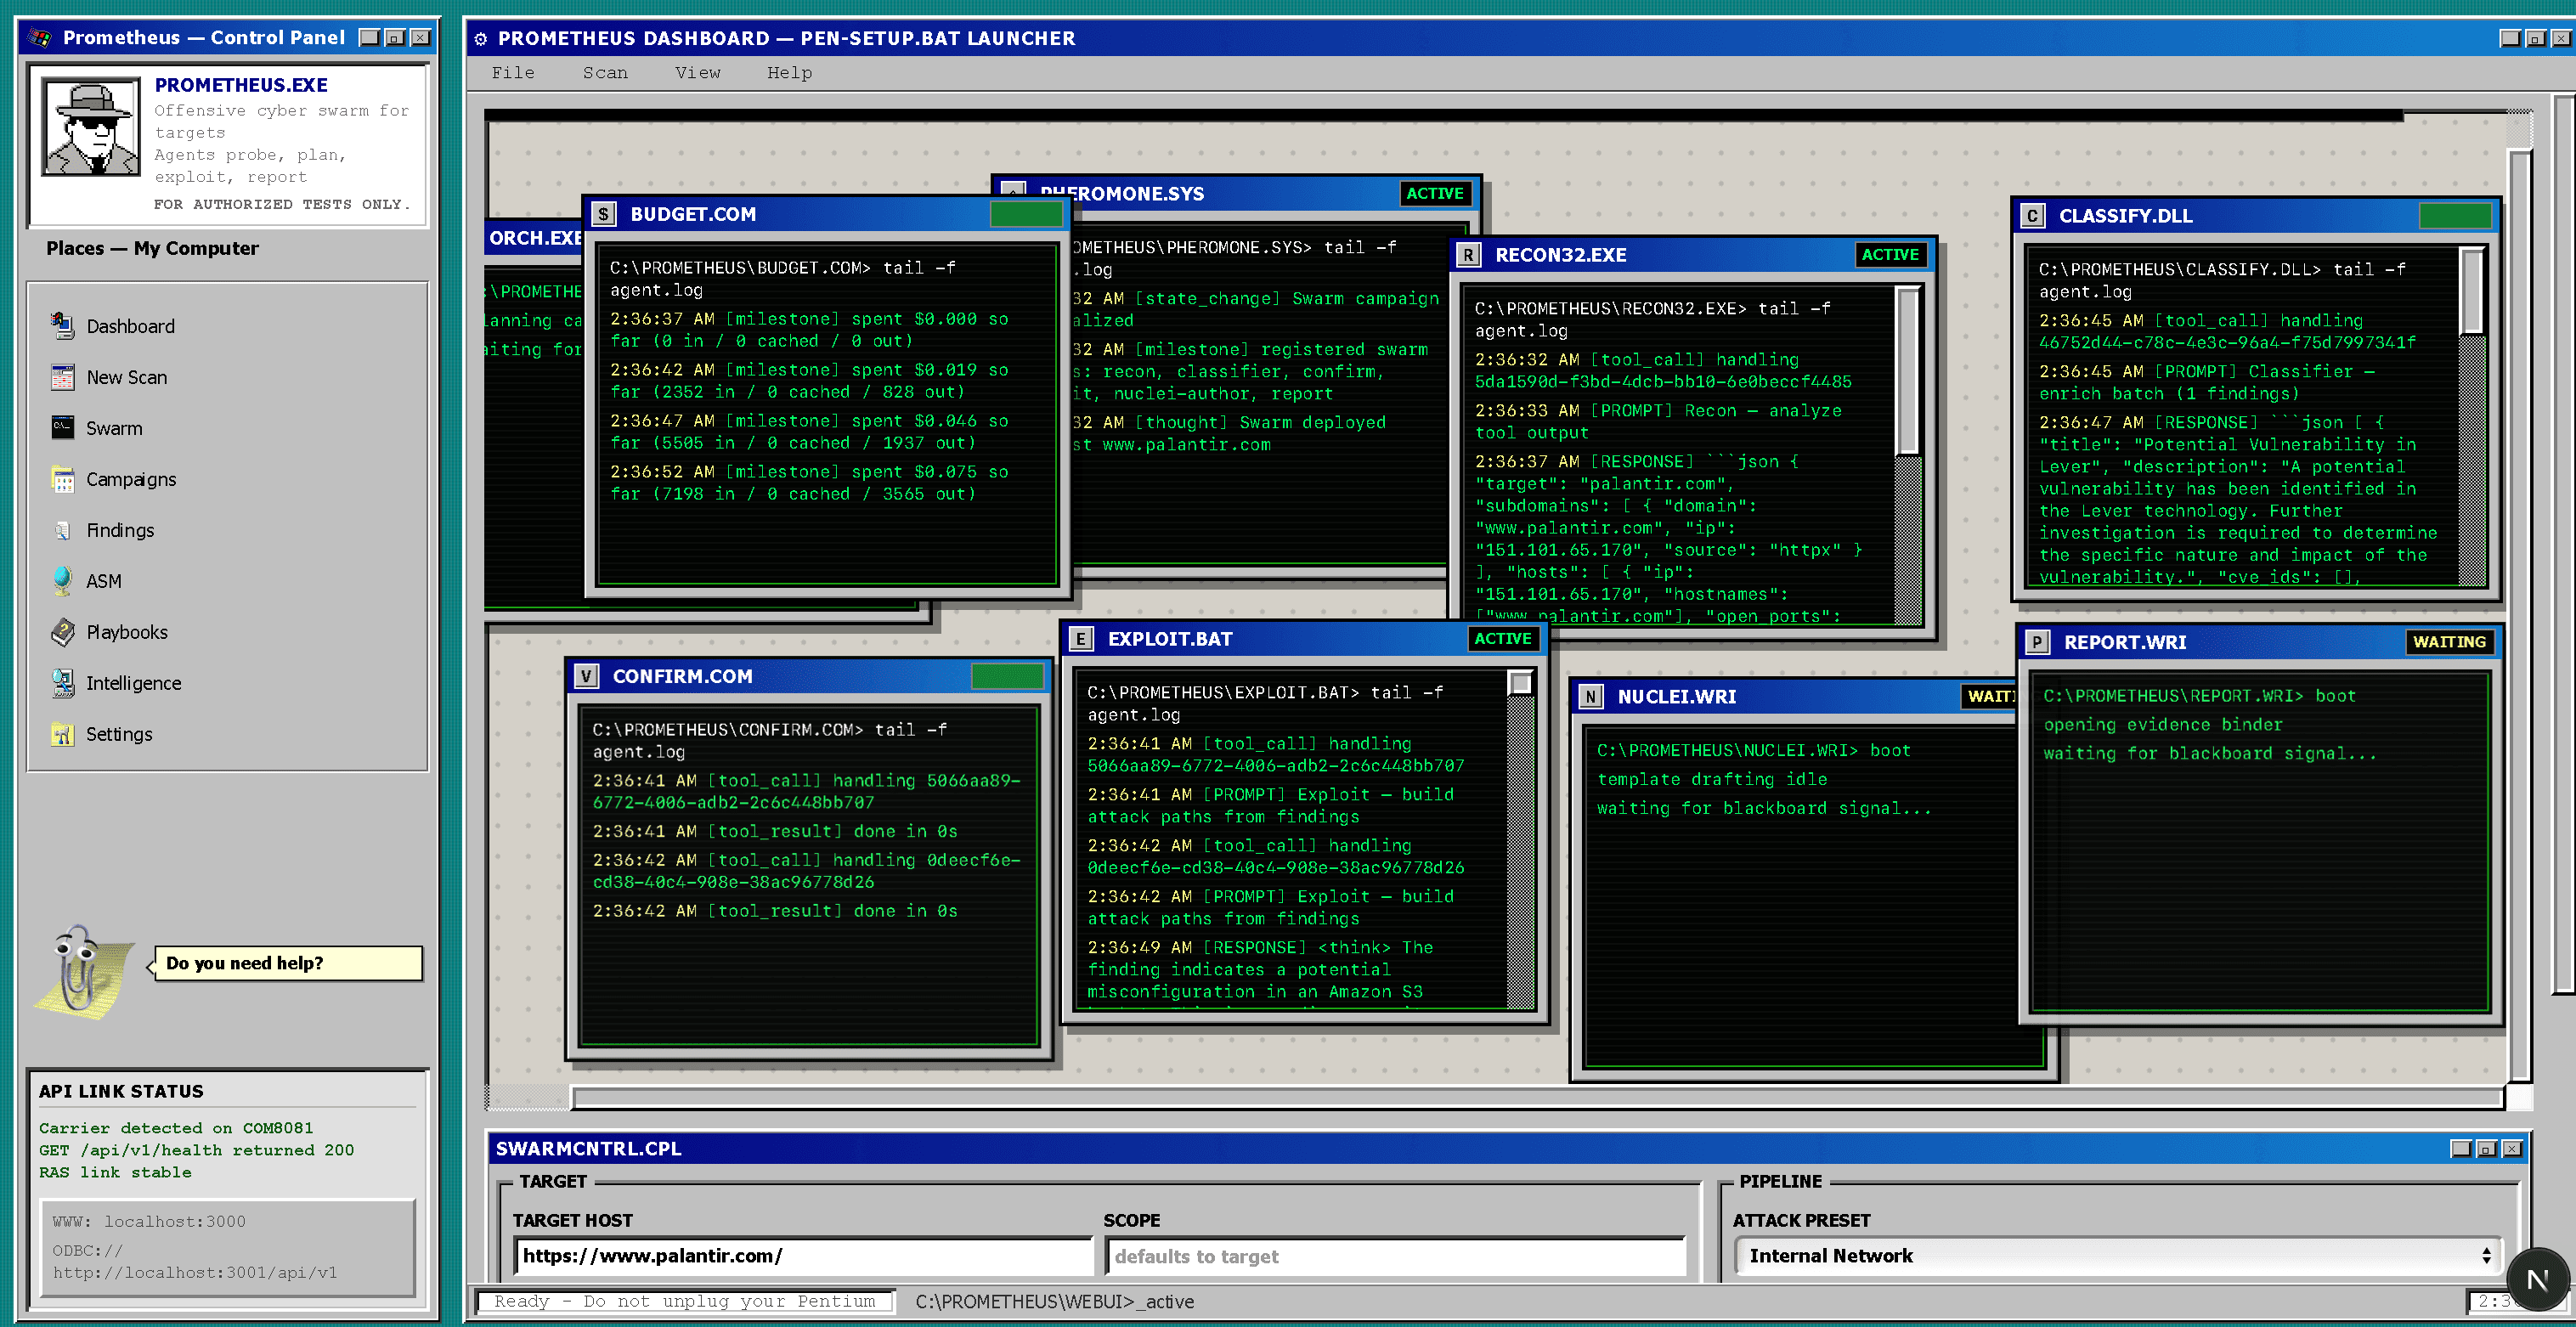The width and height of the screenshot is (2576, 1327).
Task: Click the Clippy paperclip assistant
Action: 85,970
